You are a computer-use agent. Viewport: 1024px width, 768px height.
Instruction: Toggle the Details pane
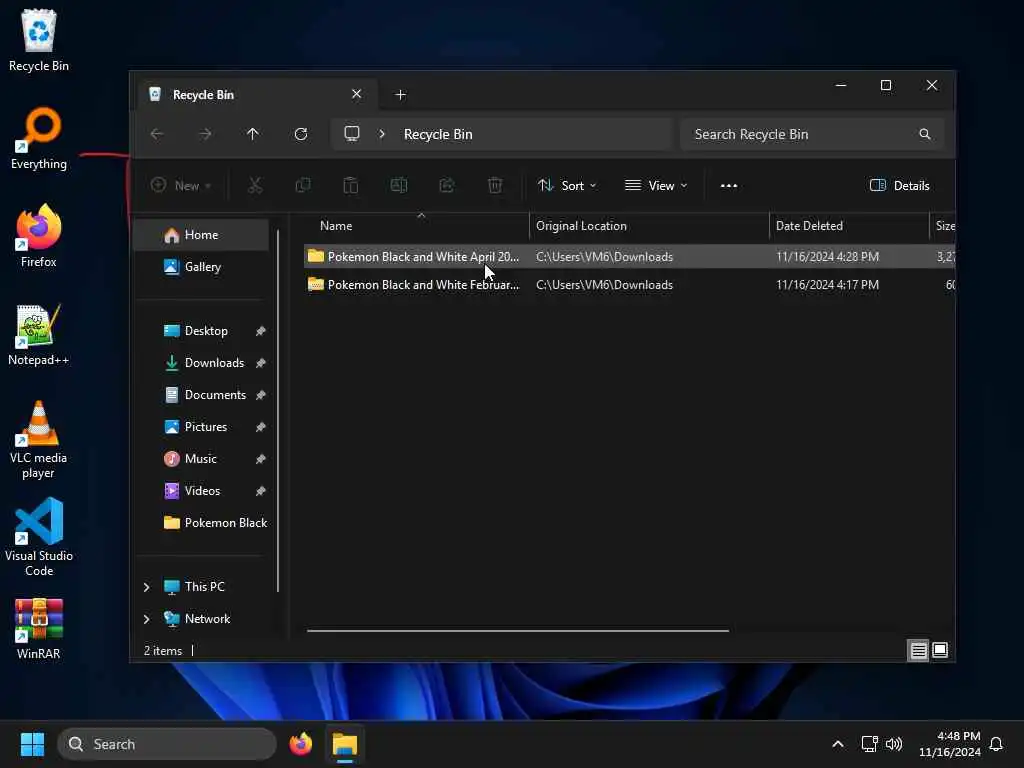pyautogui.click(x=900, y=185)
